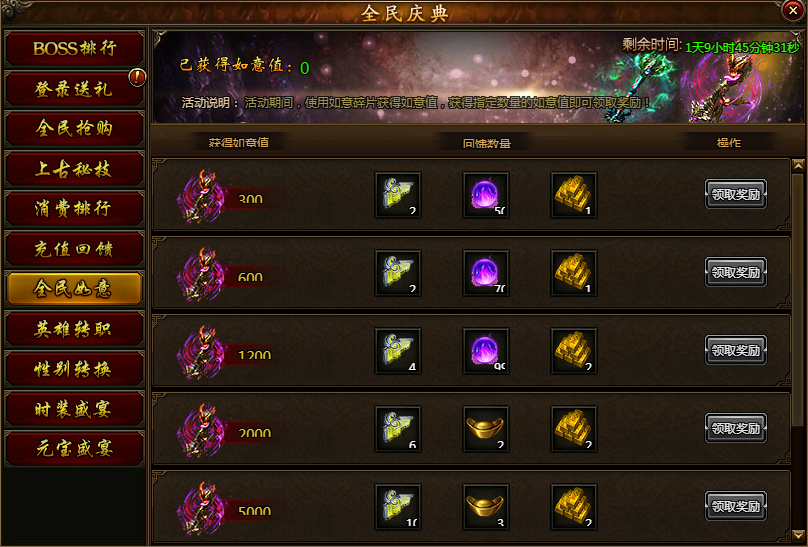The image size is (808, 547).
Task: Switch to the 全民抢购 tab
Action: click(75, 128)
